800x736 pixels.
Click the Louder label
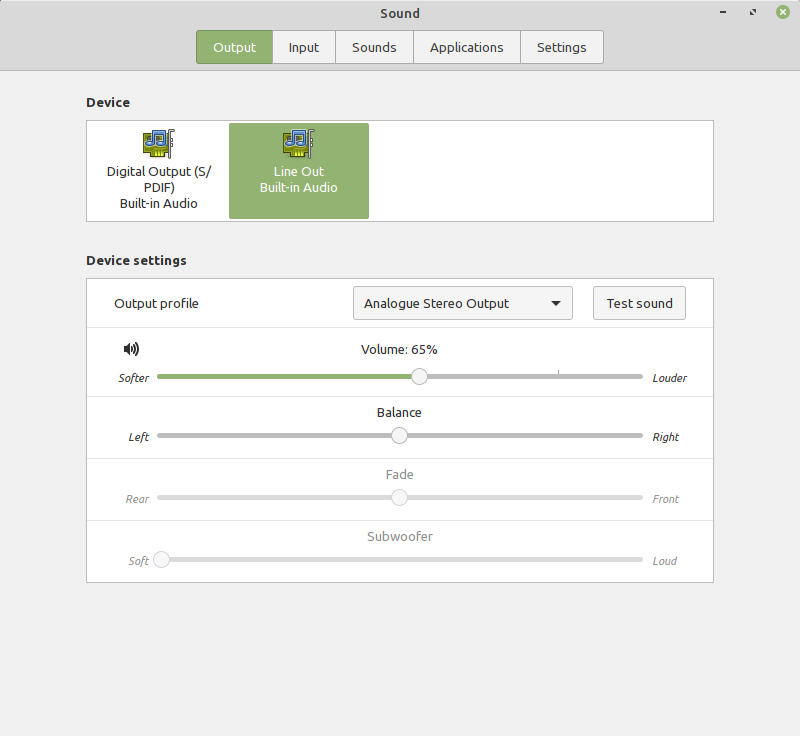(x=669, y=378)
